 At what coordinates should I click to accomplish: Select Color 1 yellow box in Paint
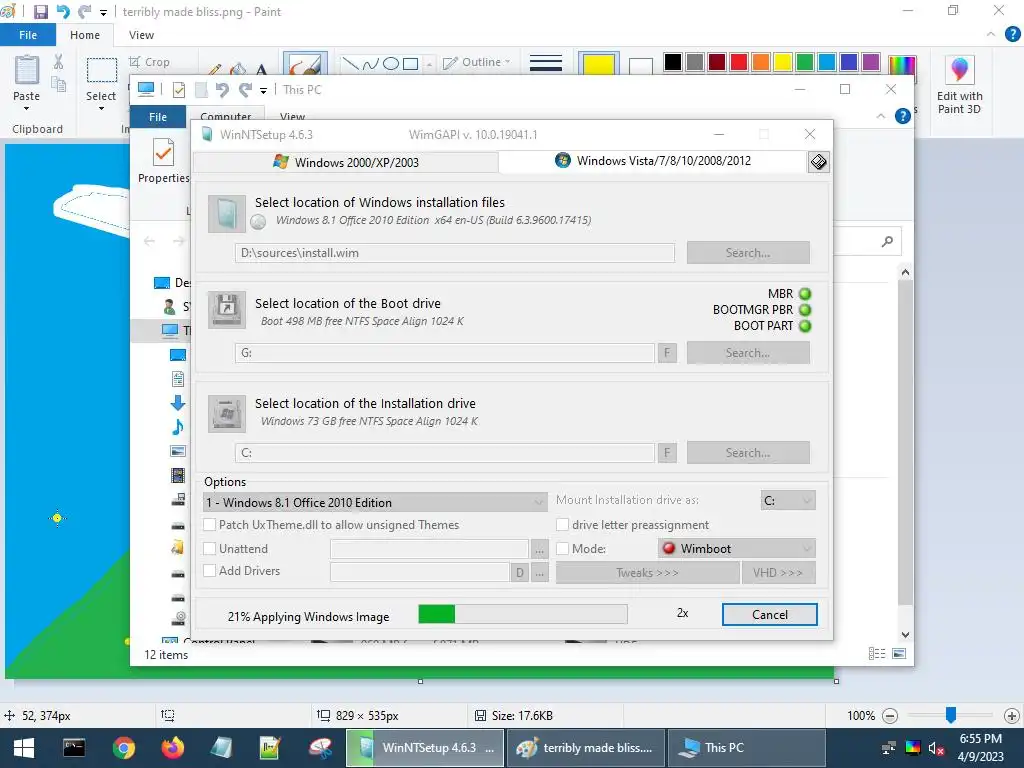click(598, 65)
